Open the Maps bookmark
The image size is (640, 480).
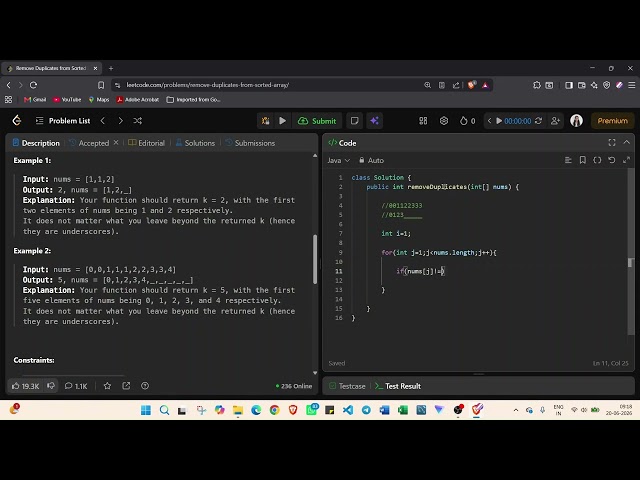99,100
